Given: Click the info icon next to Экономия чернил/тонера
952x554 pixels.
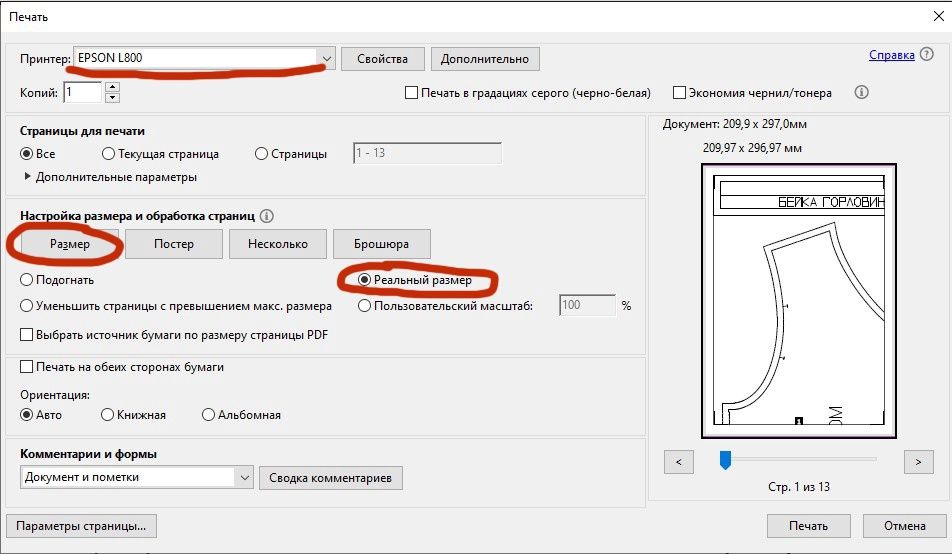Looking at the screenshot, I should pyautogui.click(x=861, y=92).
